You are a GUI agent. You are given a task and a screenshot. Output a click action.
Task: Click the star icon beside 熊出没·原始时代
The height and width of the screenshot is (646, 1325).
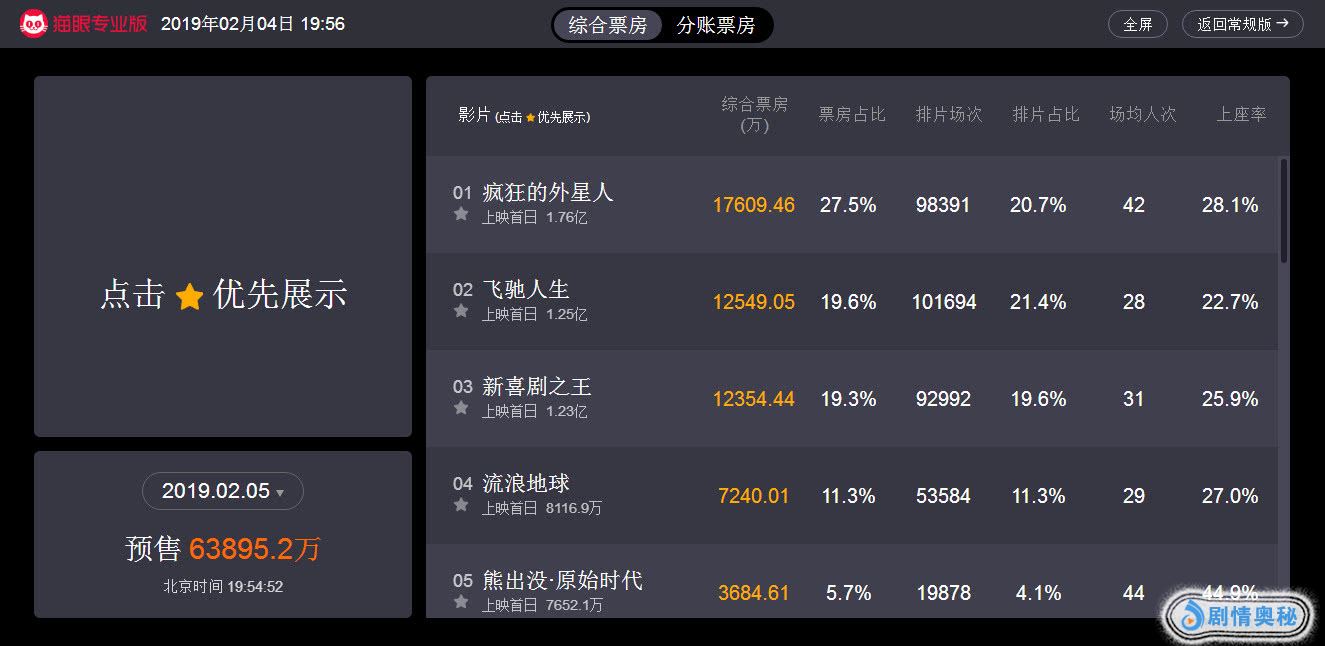point(461,602)
